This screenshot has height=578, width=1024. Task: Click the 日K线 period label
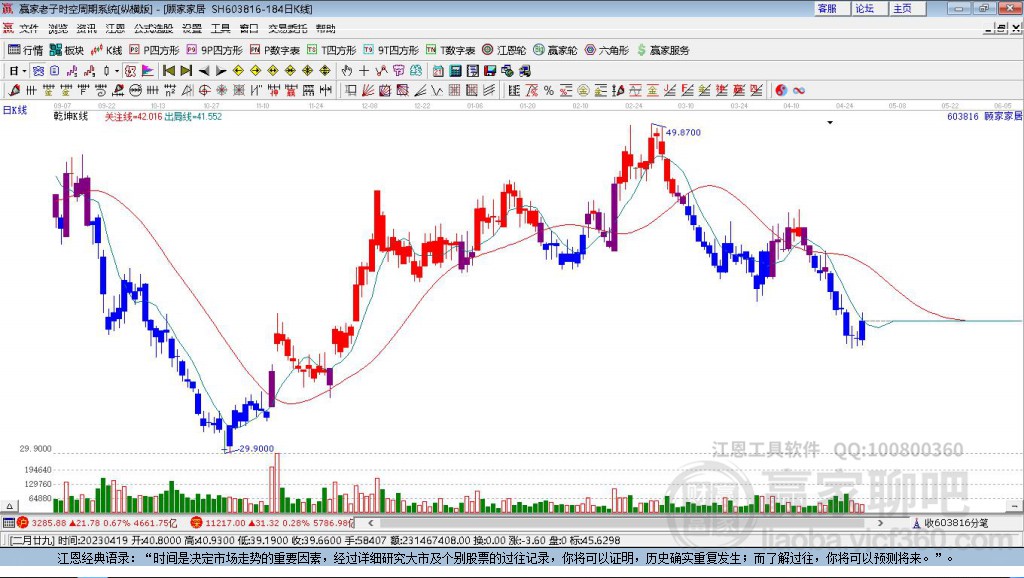click(x=15, y=110)
